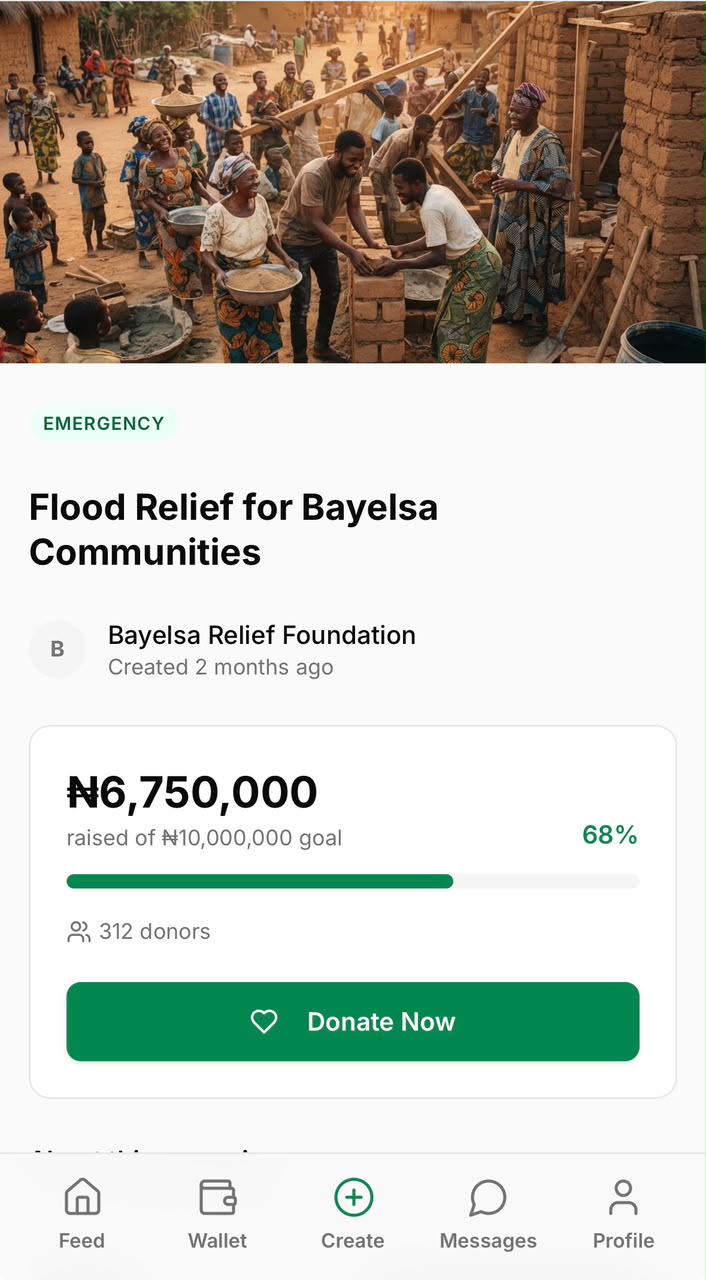706x1280 pixels.
Task: Tap the Flood Relief for Bayelsa Communities title
Action: click(x=234, y=529)
